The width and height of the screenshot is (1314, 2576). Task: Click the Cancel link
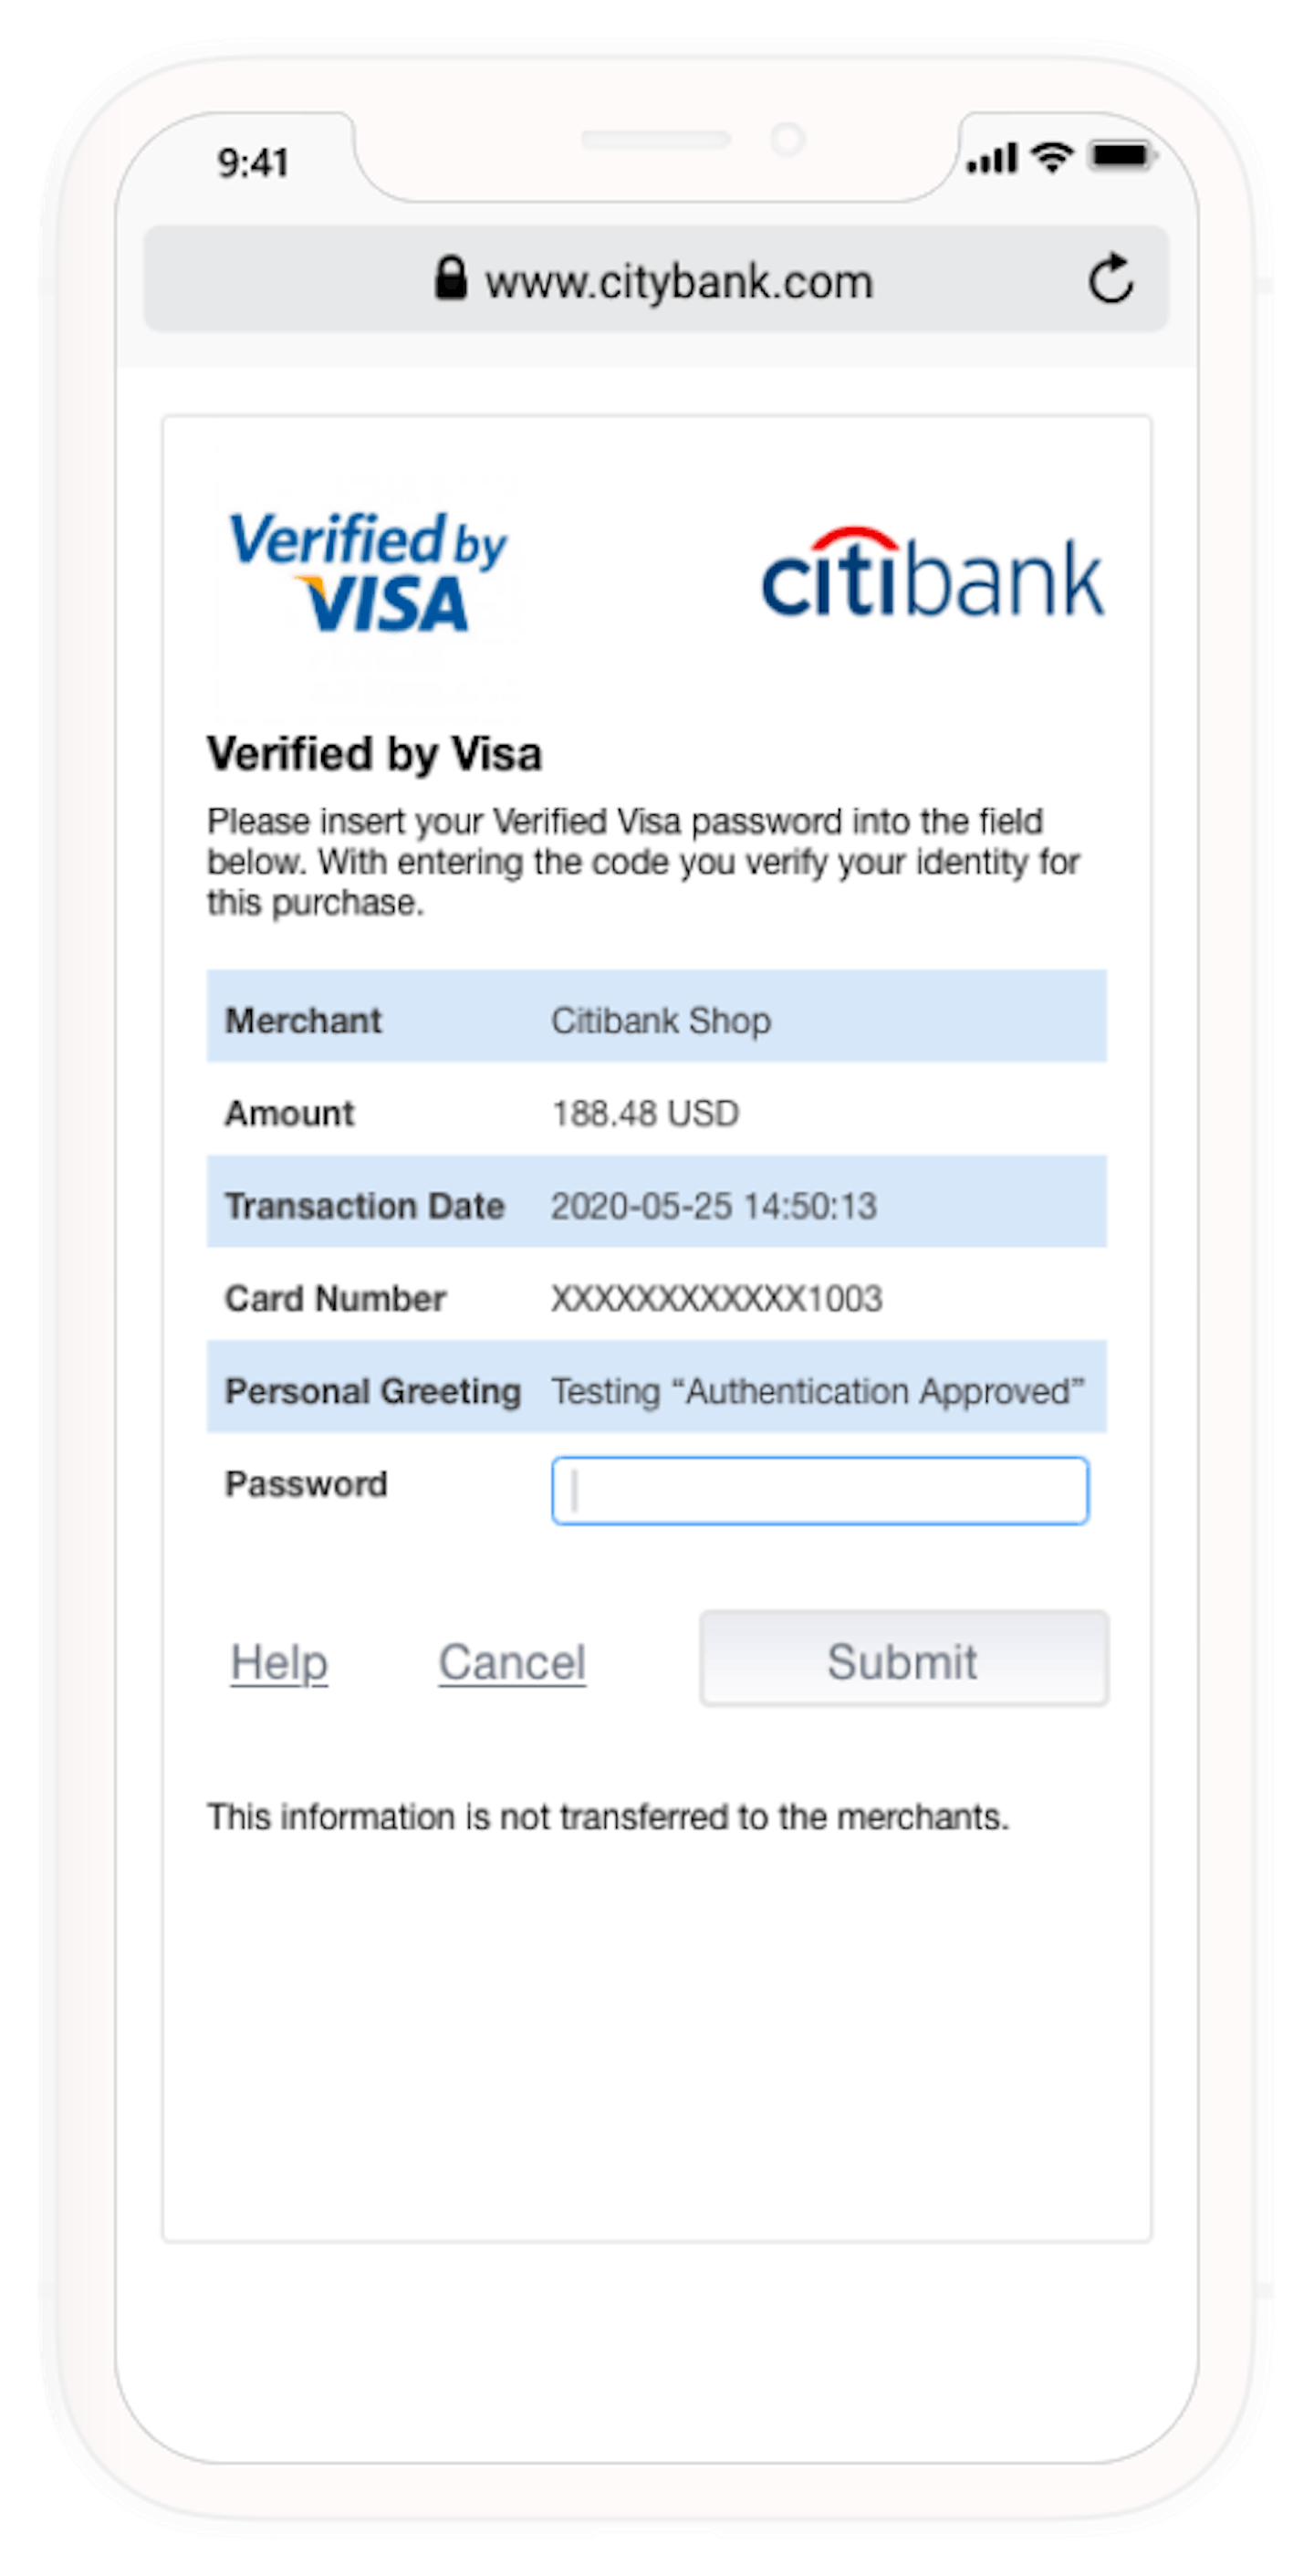coord(512,1663)
